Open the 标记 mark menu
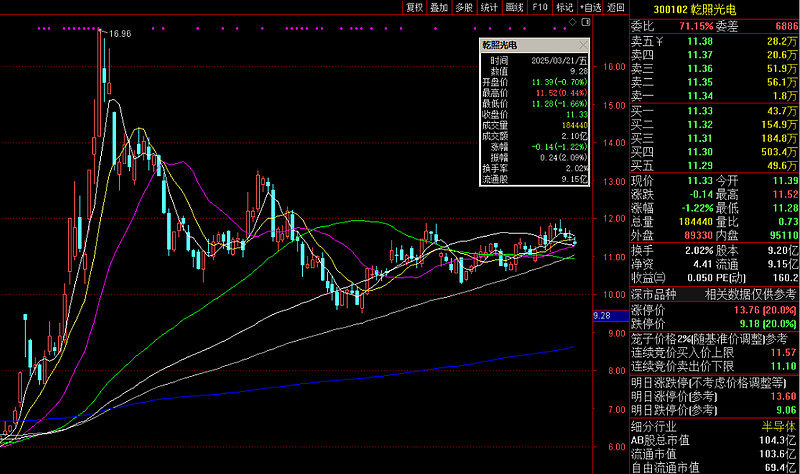This screenshot has width=800, height=474. pos(564,7)
